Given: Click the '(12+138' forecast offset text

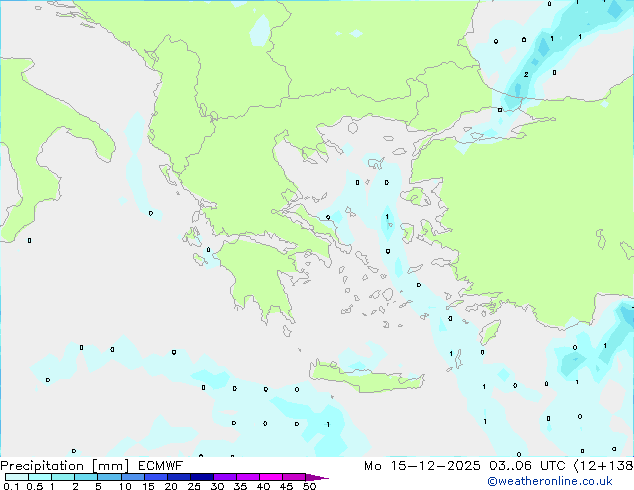Looking at the screenshot, I should tap(603, 466).
